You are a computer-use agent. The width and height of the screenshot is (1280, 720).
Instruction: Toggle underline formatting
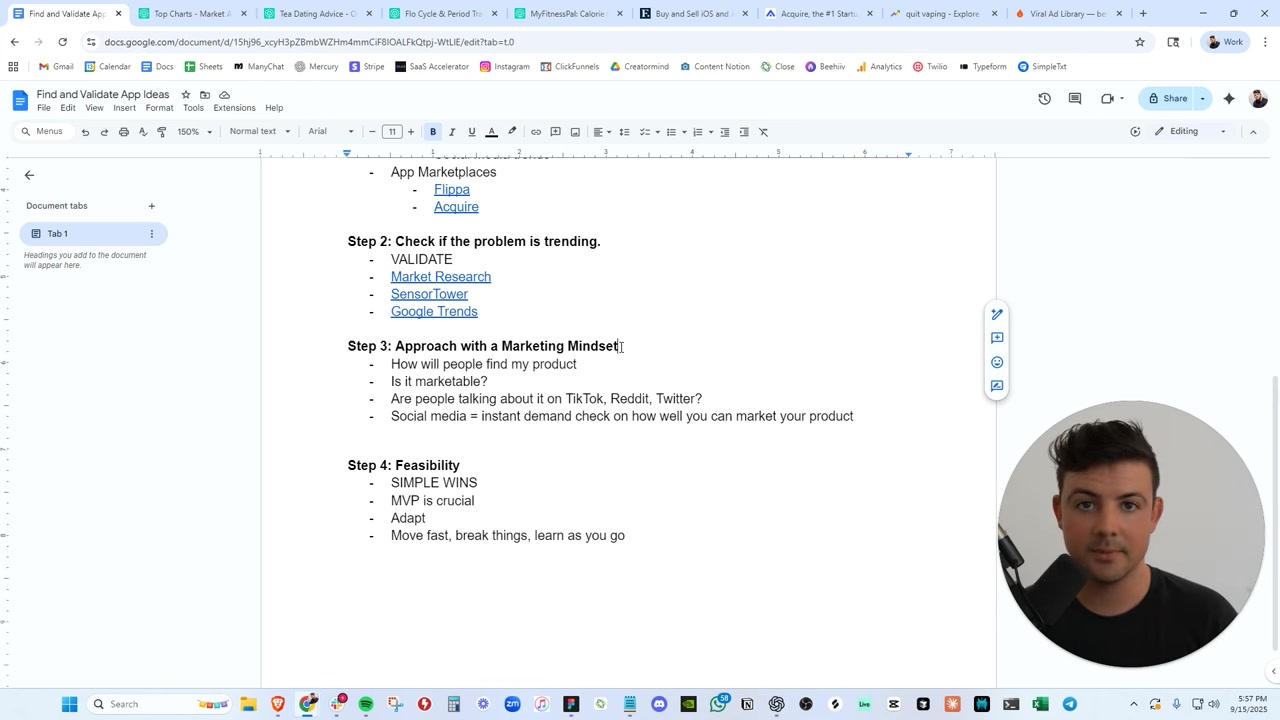coord(472,132)
